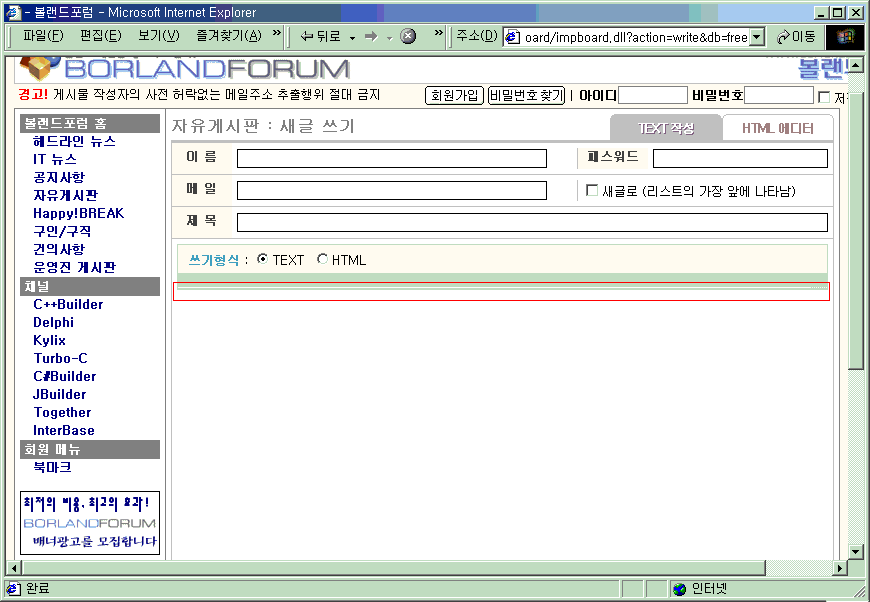
Task: Click the 회원가입 button
Action: coord(455,95)
